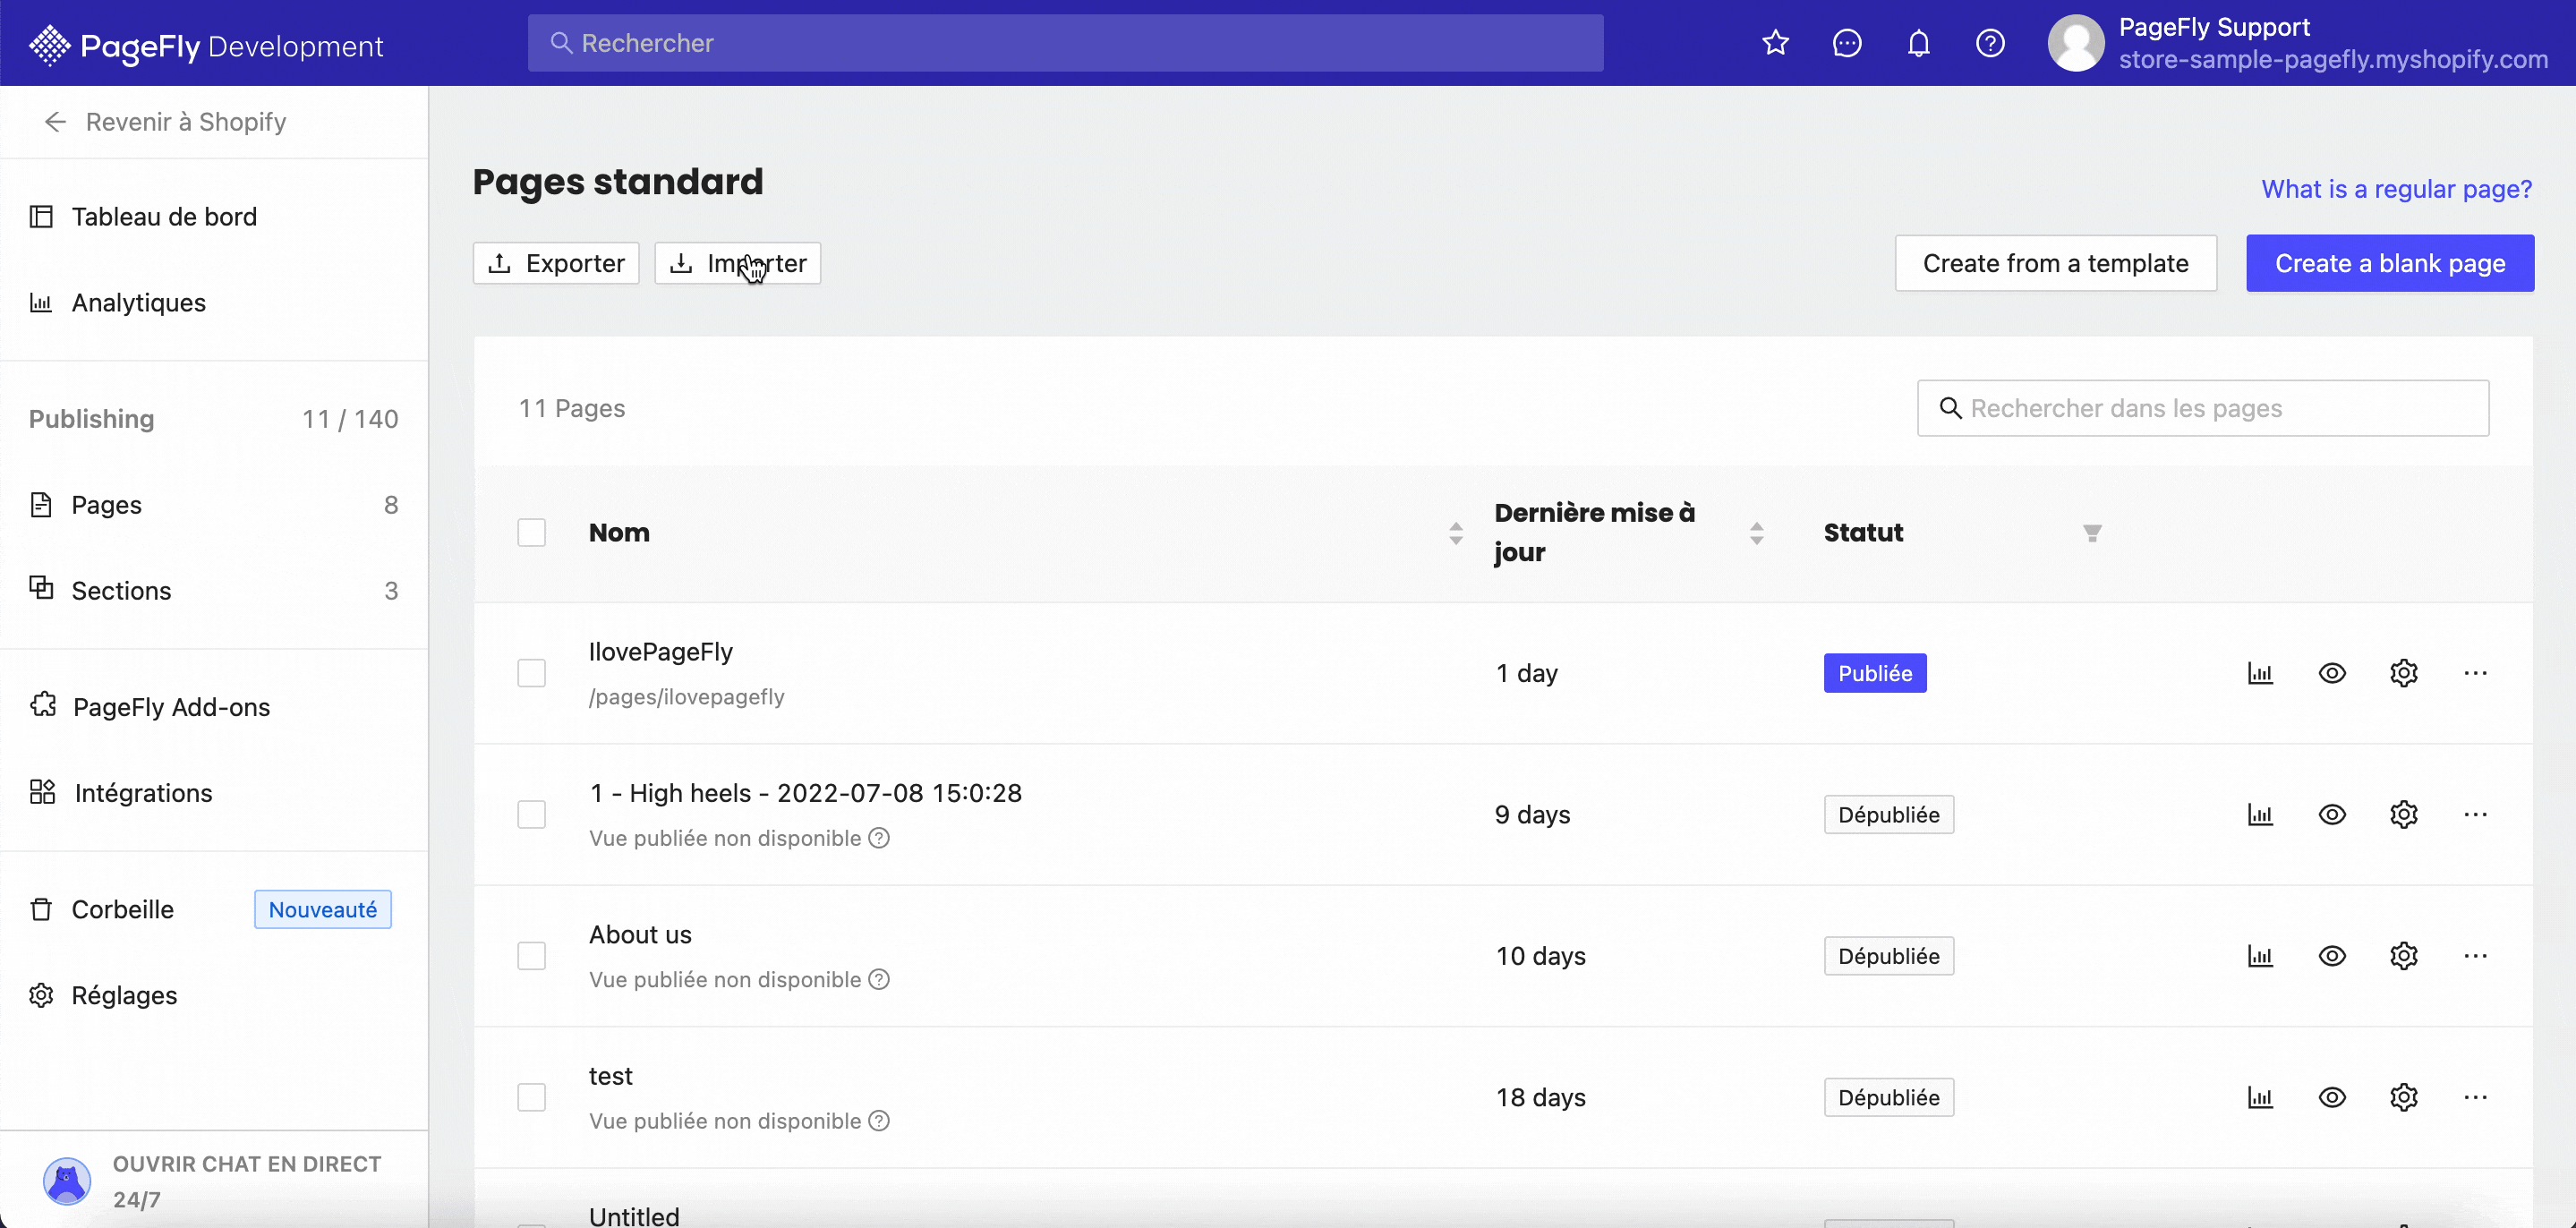Click the Importer button
The width and height of the screenshot is (2576, 1228).
point(738,263)
